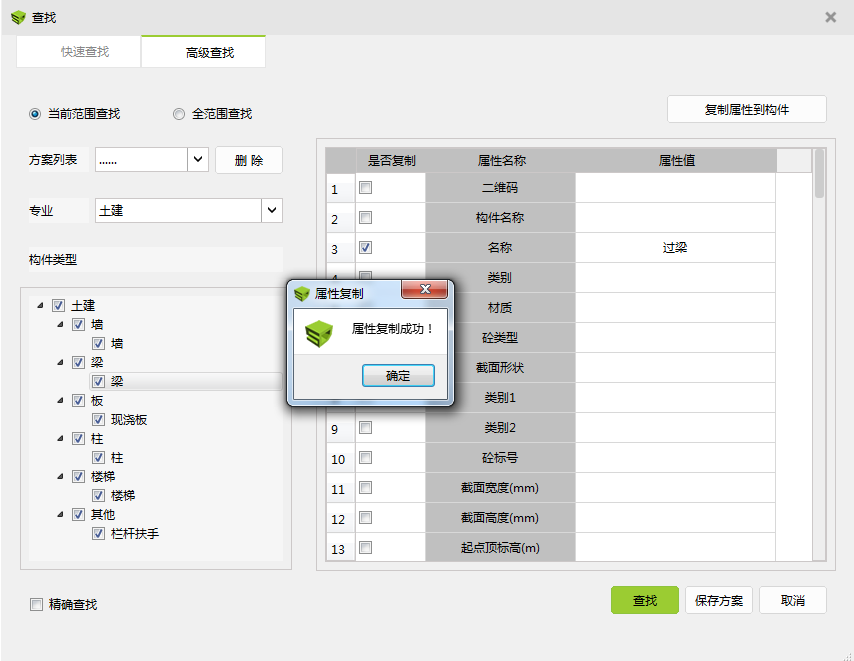
Task: Collapse the 柱 parent node
Action: (x=60, y=439)
